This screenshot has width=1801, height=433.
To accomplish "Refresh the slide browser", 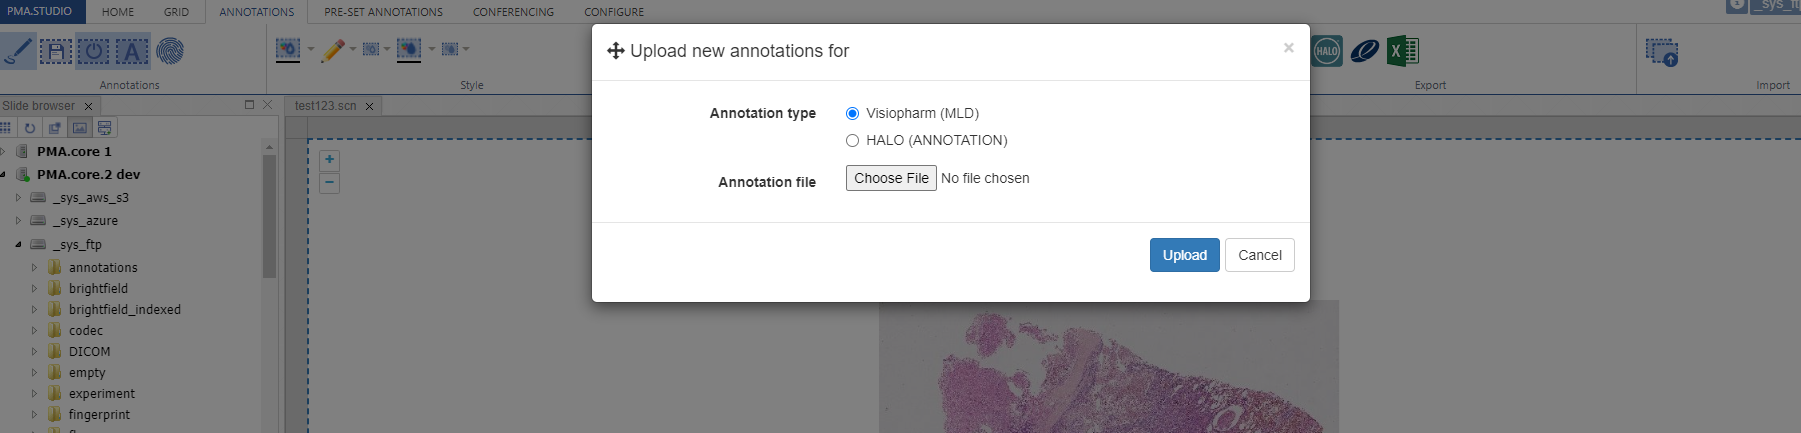I will (30, 128).
